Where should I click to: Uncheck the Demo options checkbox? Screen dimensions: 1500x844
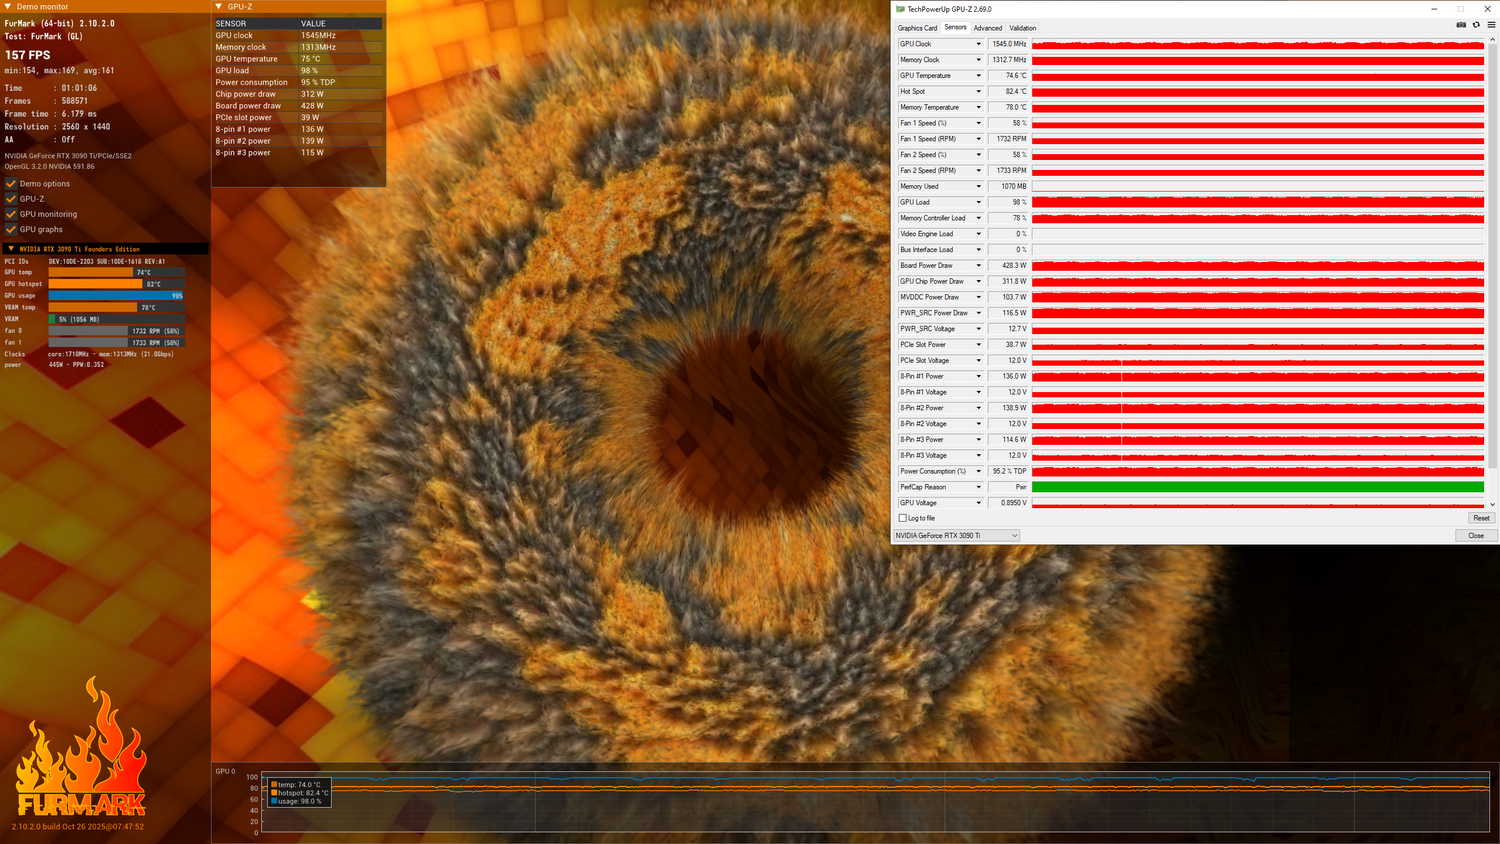11,184
